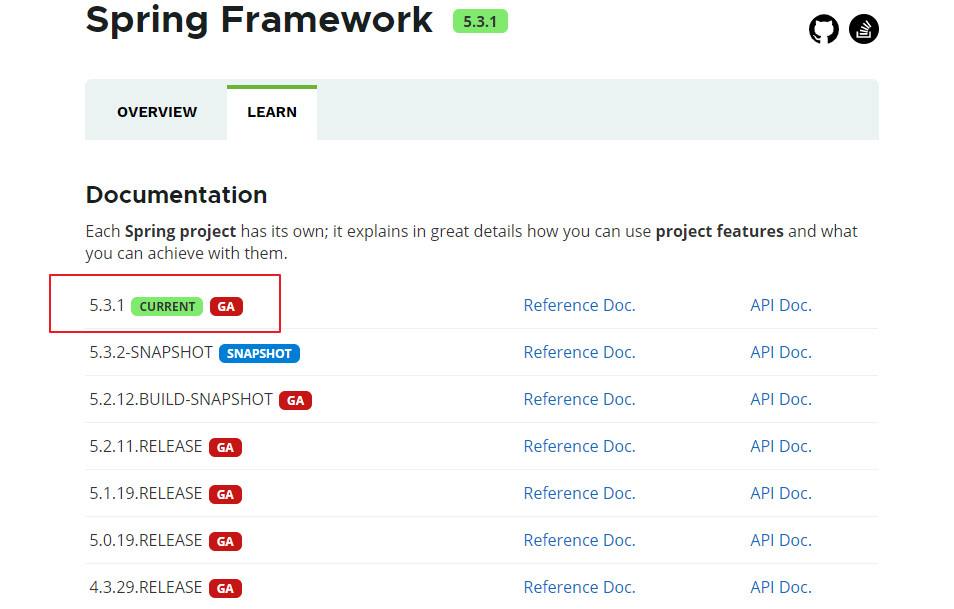The width and height of the screenshot is (954, 609).
Task: Open Reference Doc. for 4.3.29.RELEASE
Action: pos(579,587)
